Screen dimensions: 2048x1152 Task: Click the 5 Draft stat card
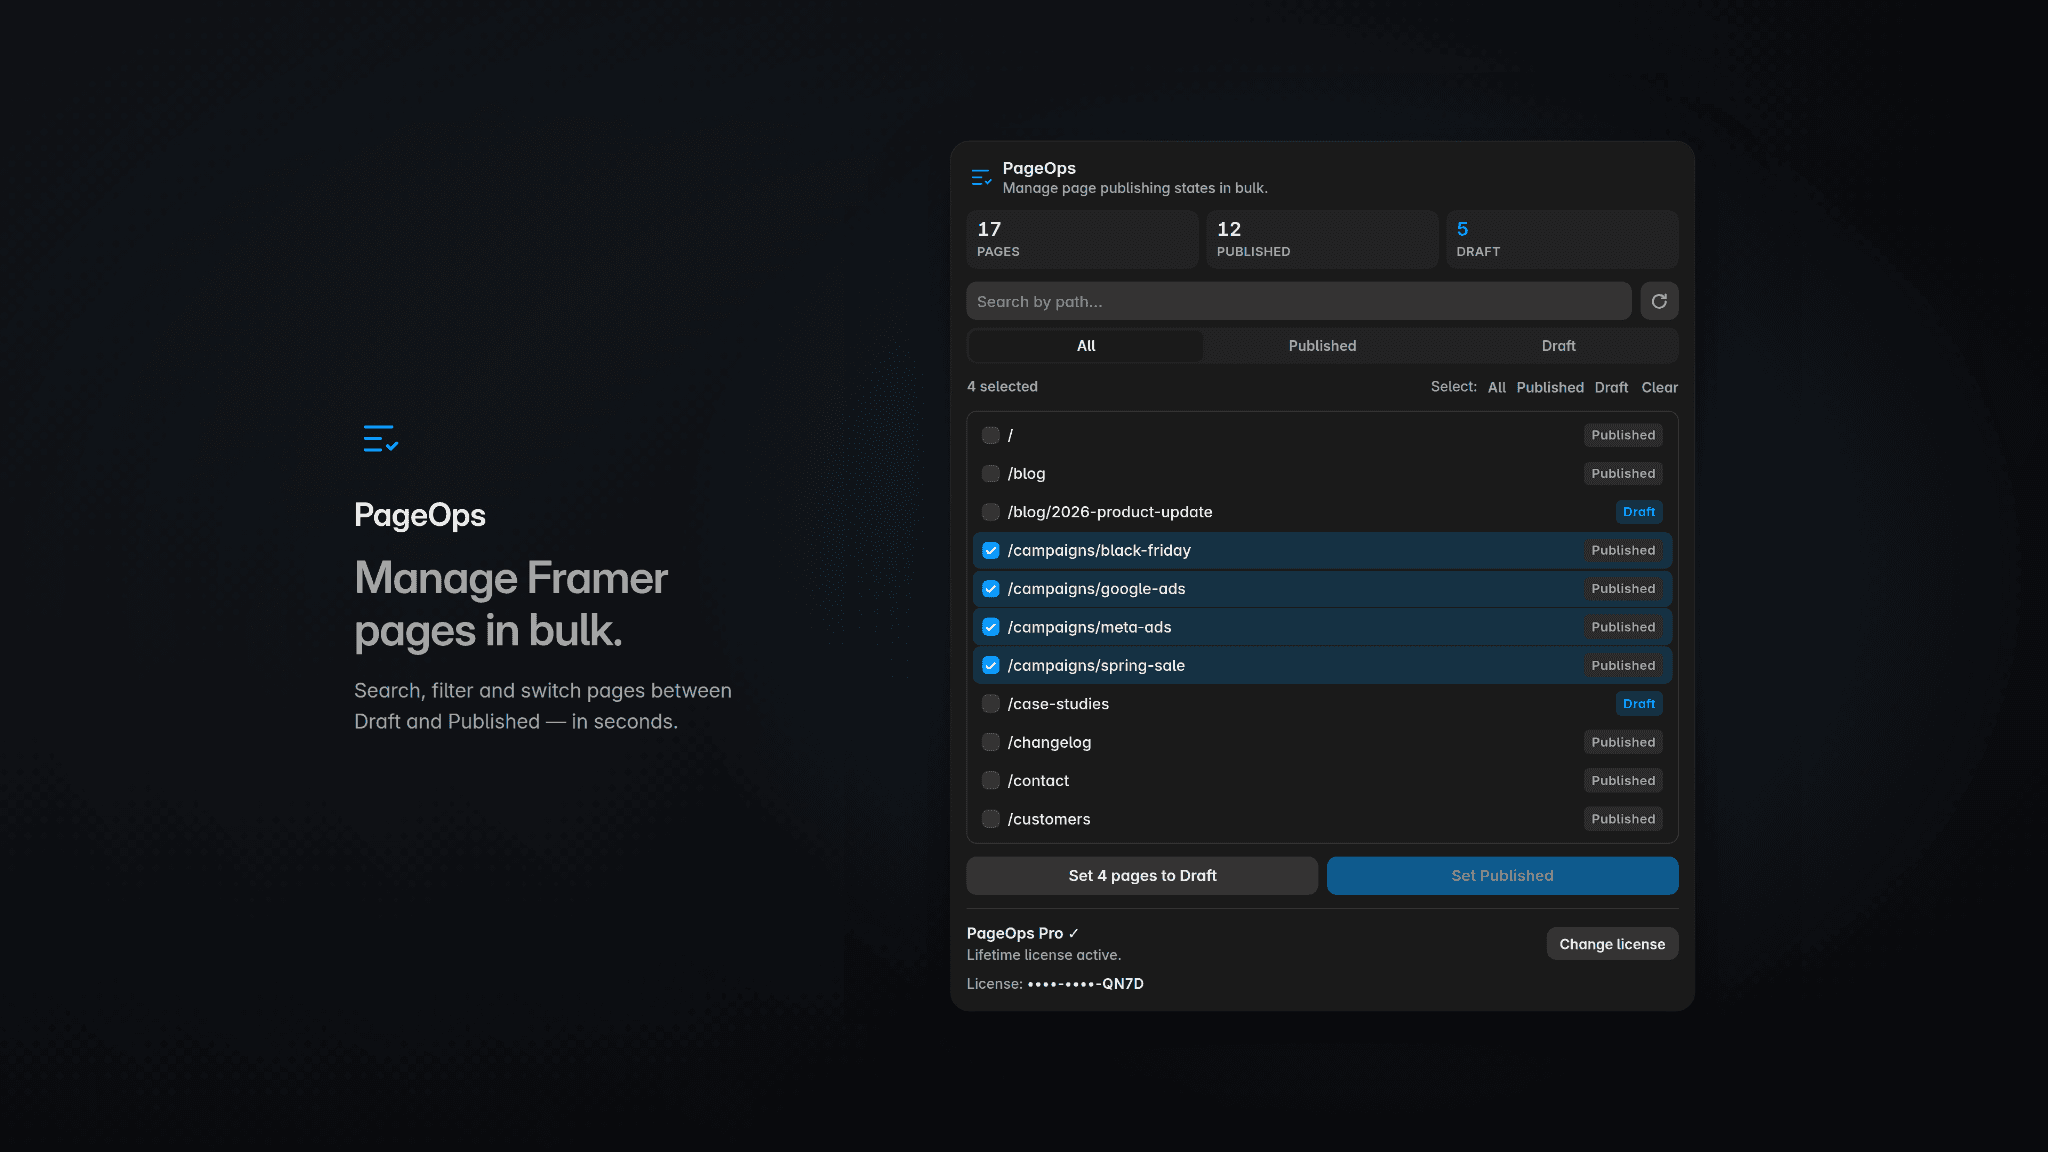1562,239
